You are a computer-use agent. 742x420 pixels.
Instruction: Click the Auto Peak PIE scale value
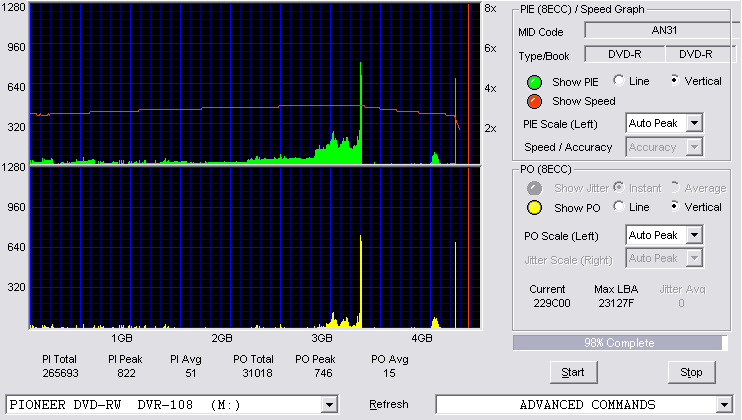pos(655,123)
